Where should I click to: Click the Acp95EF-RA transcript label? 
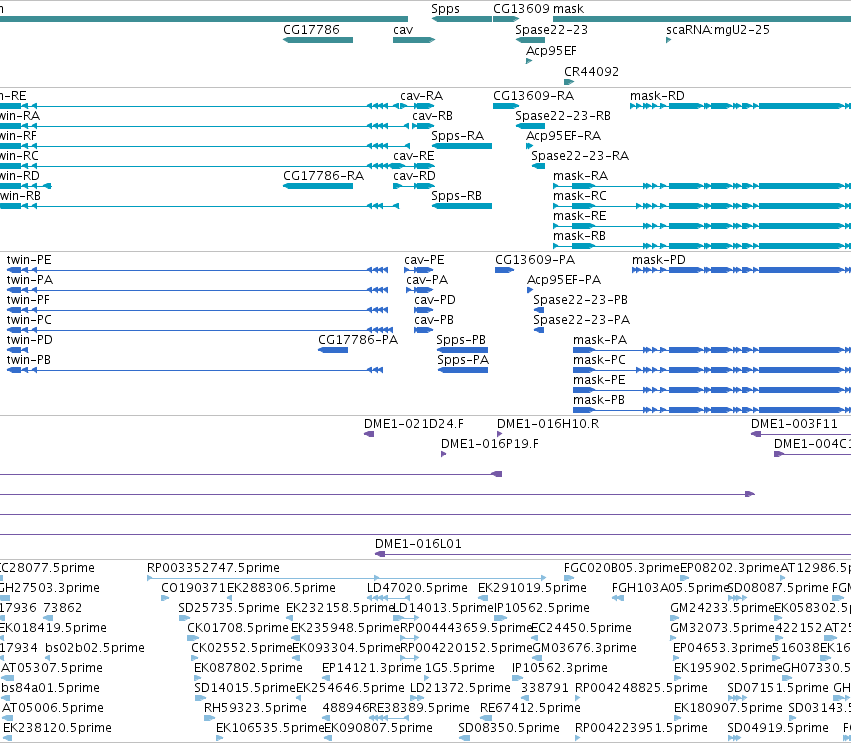click(563, 136)
